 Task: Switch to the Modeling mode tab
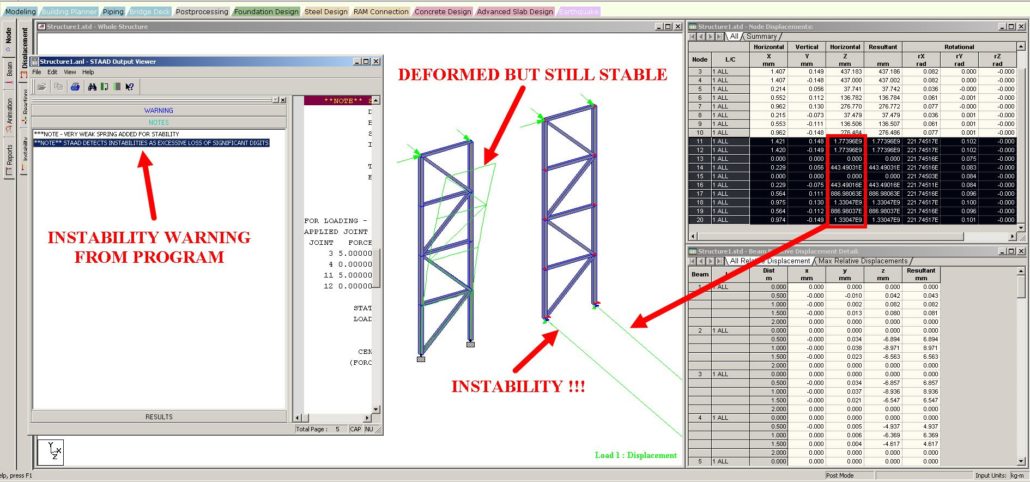pos(20,12)
